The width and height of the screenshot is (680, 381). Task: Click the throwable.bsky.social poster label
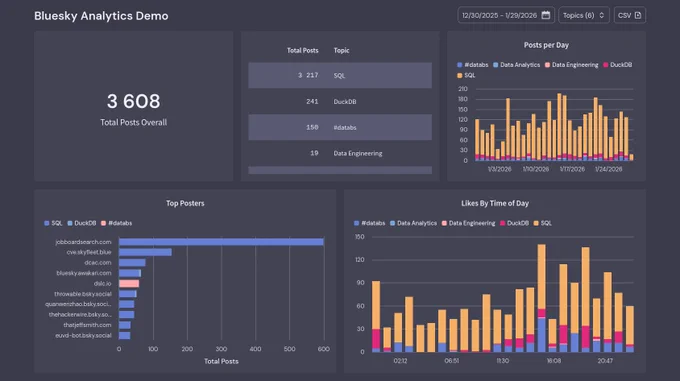82,294
